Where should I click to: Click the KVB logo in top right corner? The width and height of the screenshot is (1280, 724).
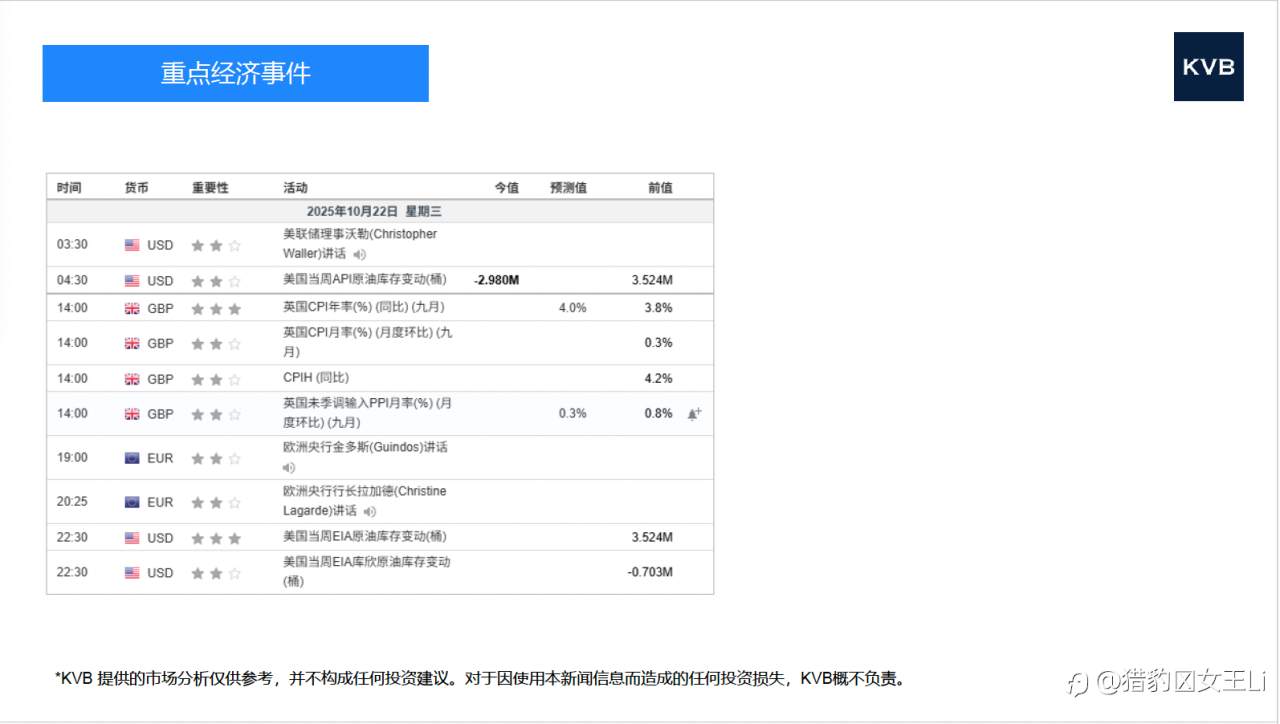(x=1208, y=67)
